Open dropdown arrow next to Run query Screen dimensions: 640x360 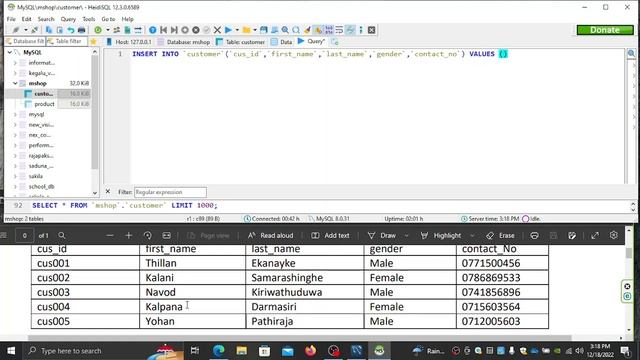[x=237, y=30]
